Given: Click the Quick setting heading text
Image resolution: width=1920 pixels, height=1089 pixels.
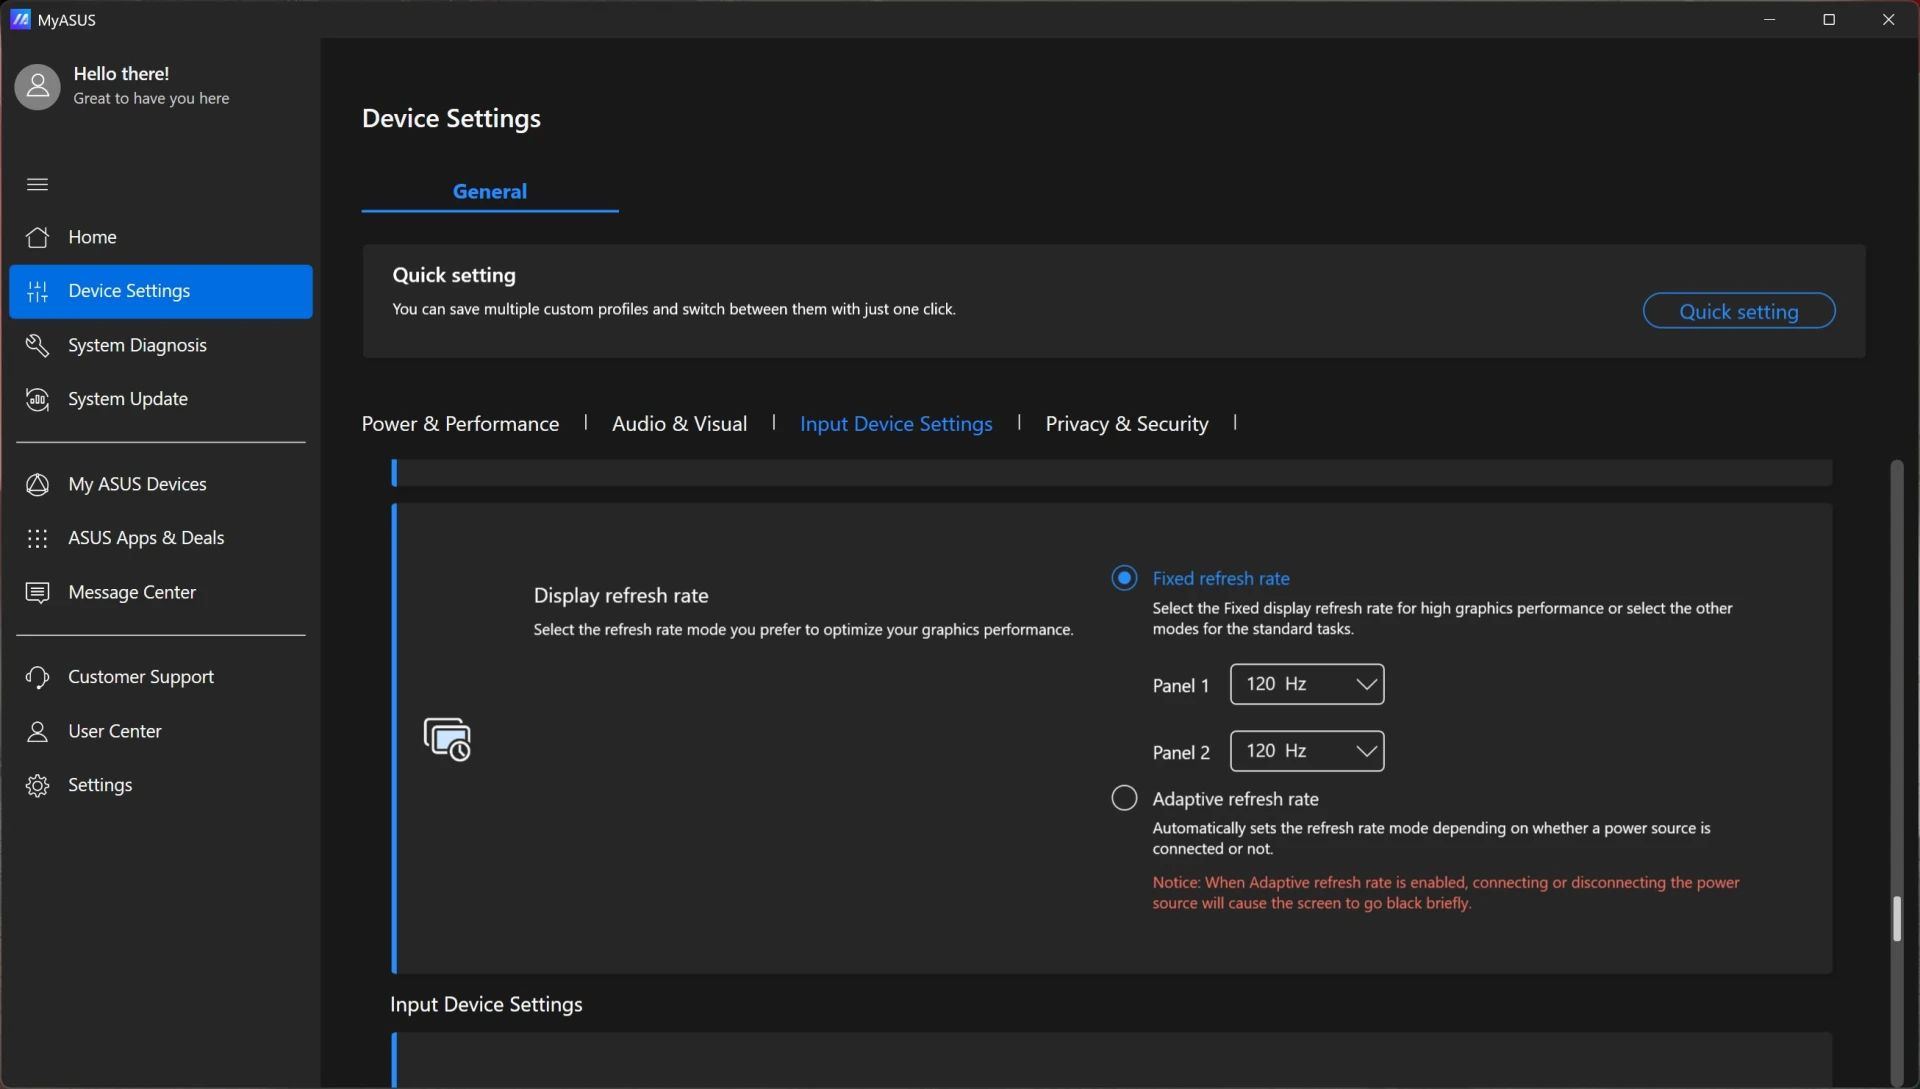Looking at the screenshot, I should coord(454,275).
